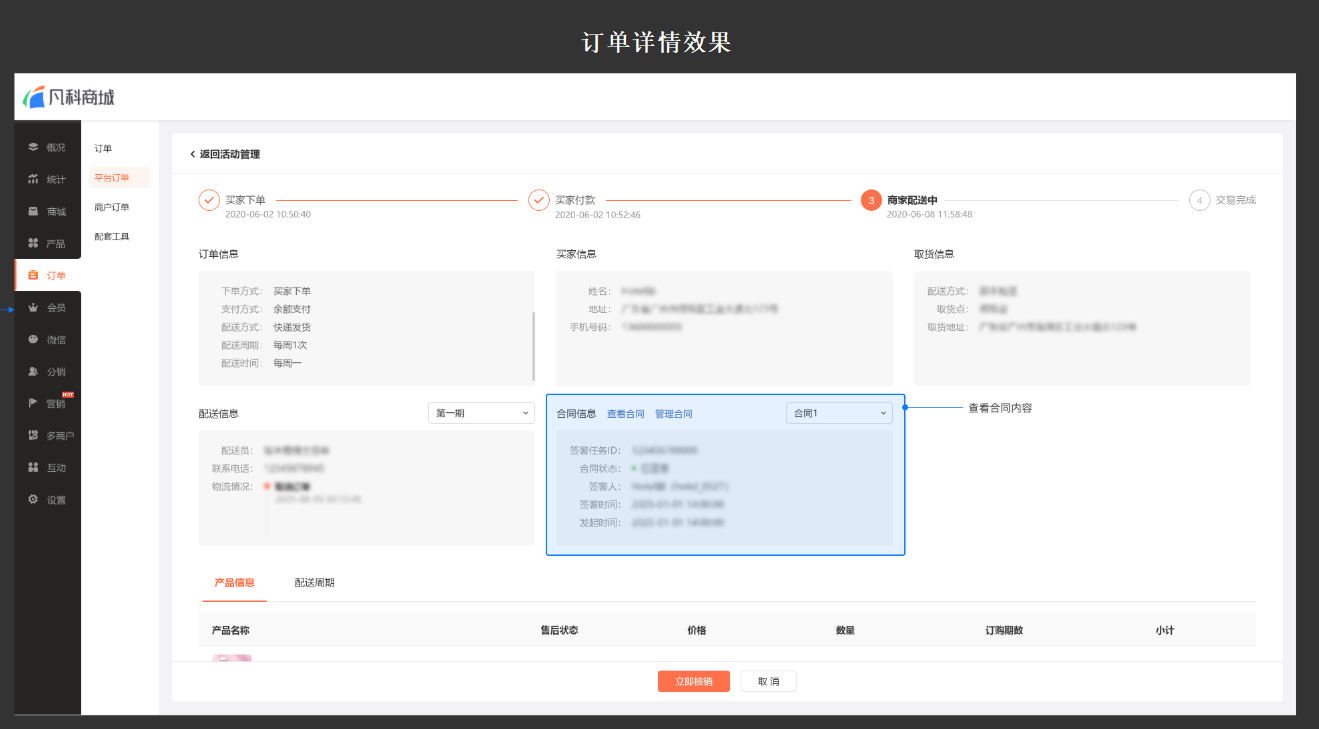Open the 产品 products grid icon

coord(33,243)
